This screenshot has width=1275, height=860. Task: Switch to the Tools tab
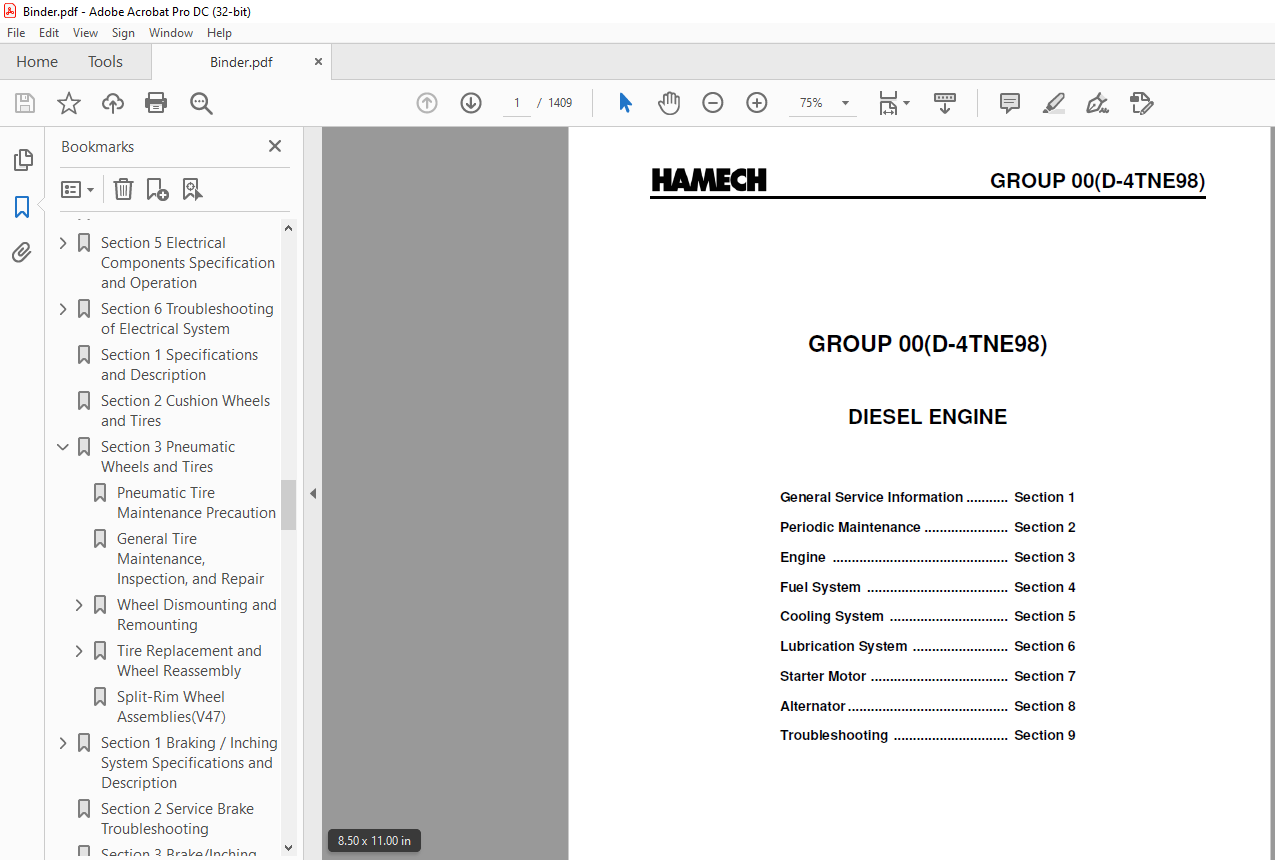pyautogui.click(x=105, y=62)
